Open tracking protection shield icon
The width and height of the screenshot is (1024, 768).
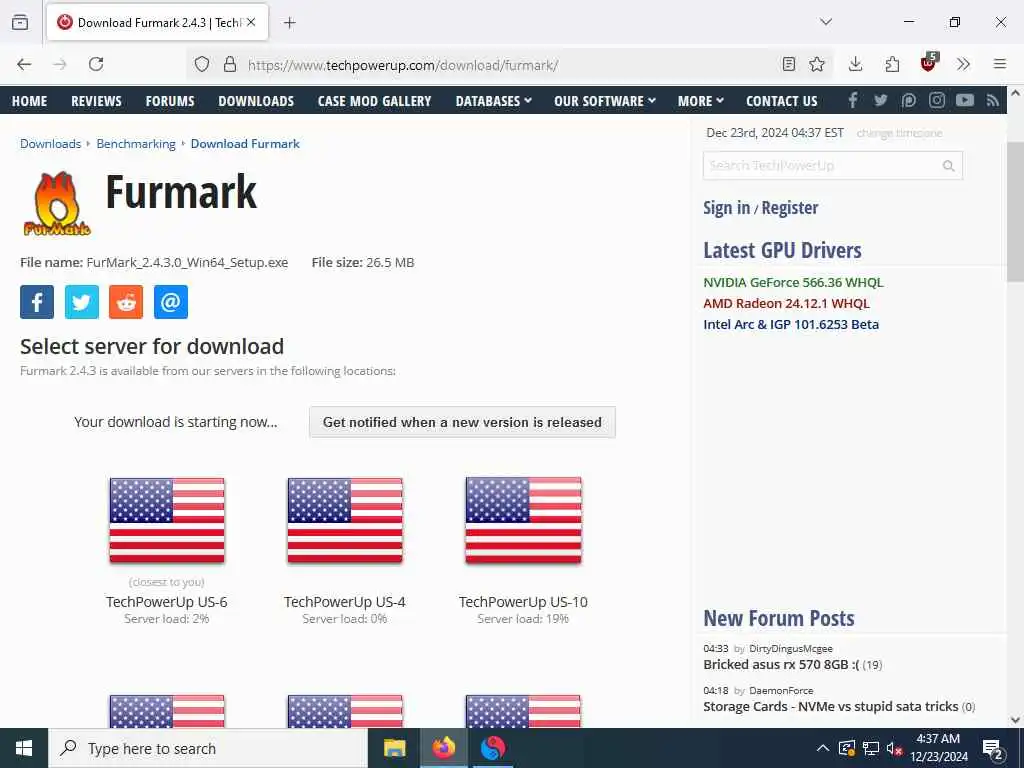point(202,64)
